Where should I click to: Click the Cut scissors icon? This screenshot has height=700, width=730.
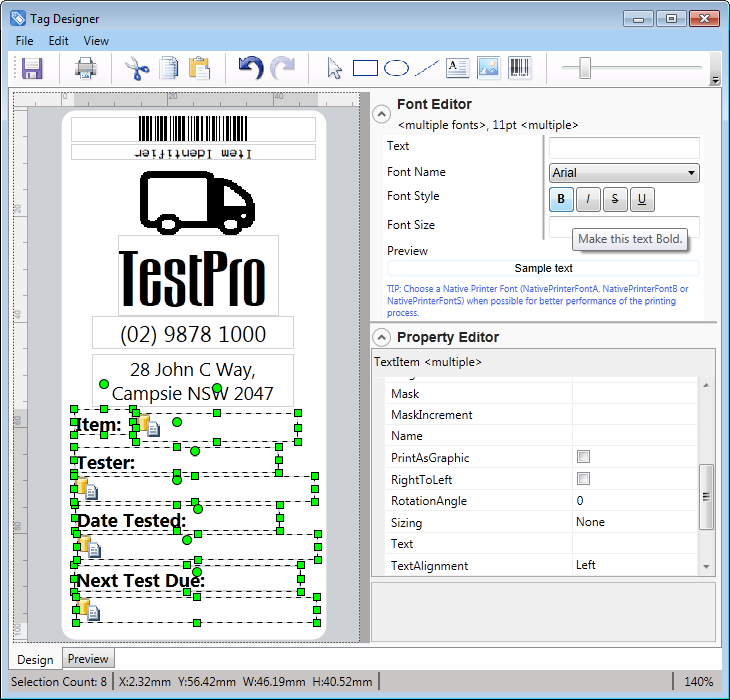(x=136, y=69)
